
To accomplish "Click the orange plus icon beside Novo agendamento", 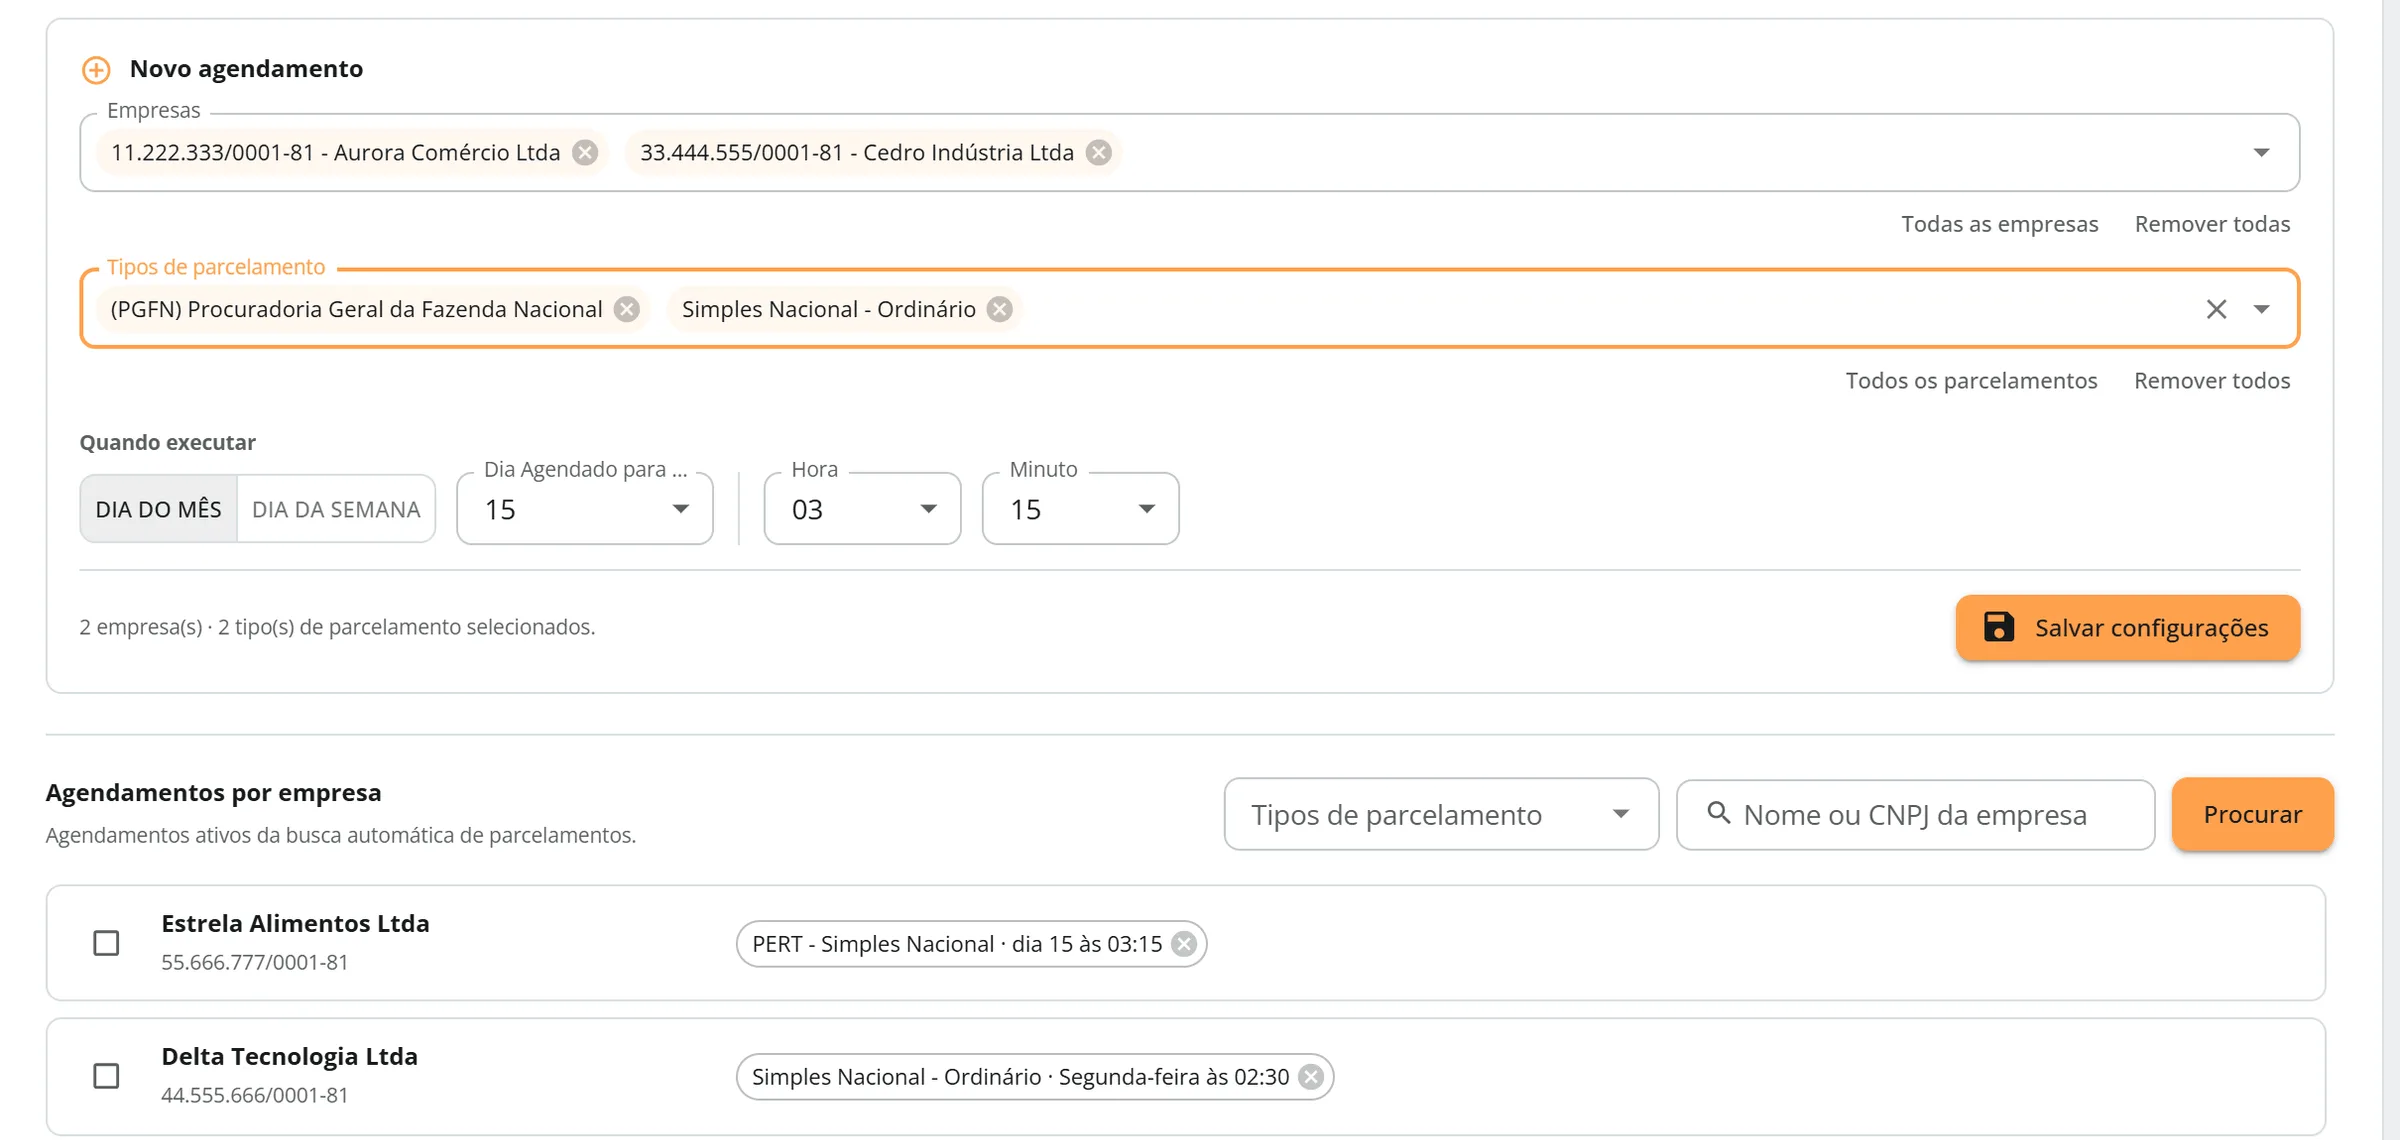I will click(96, 70).
